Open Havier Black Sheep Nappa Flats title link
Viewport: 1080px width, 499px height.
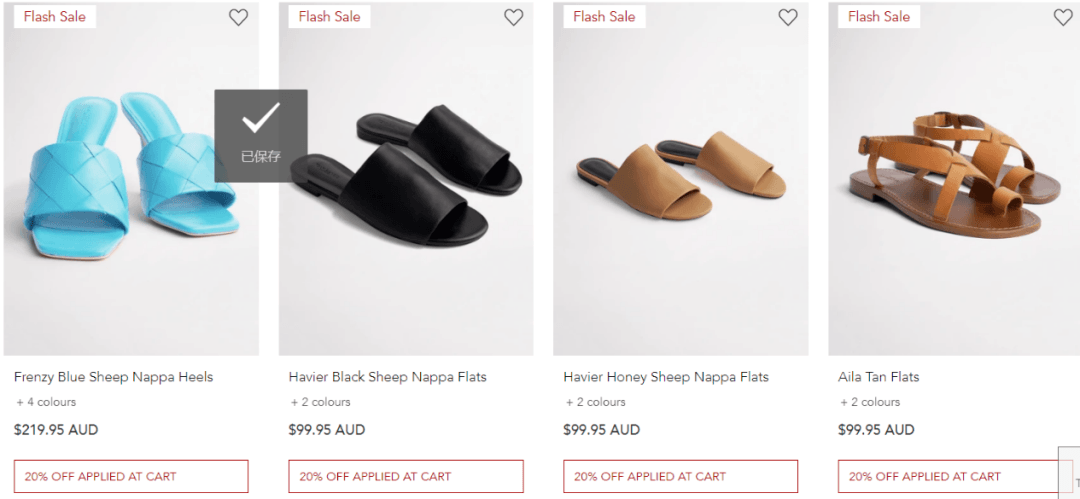[388, 377]
